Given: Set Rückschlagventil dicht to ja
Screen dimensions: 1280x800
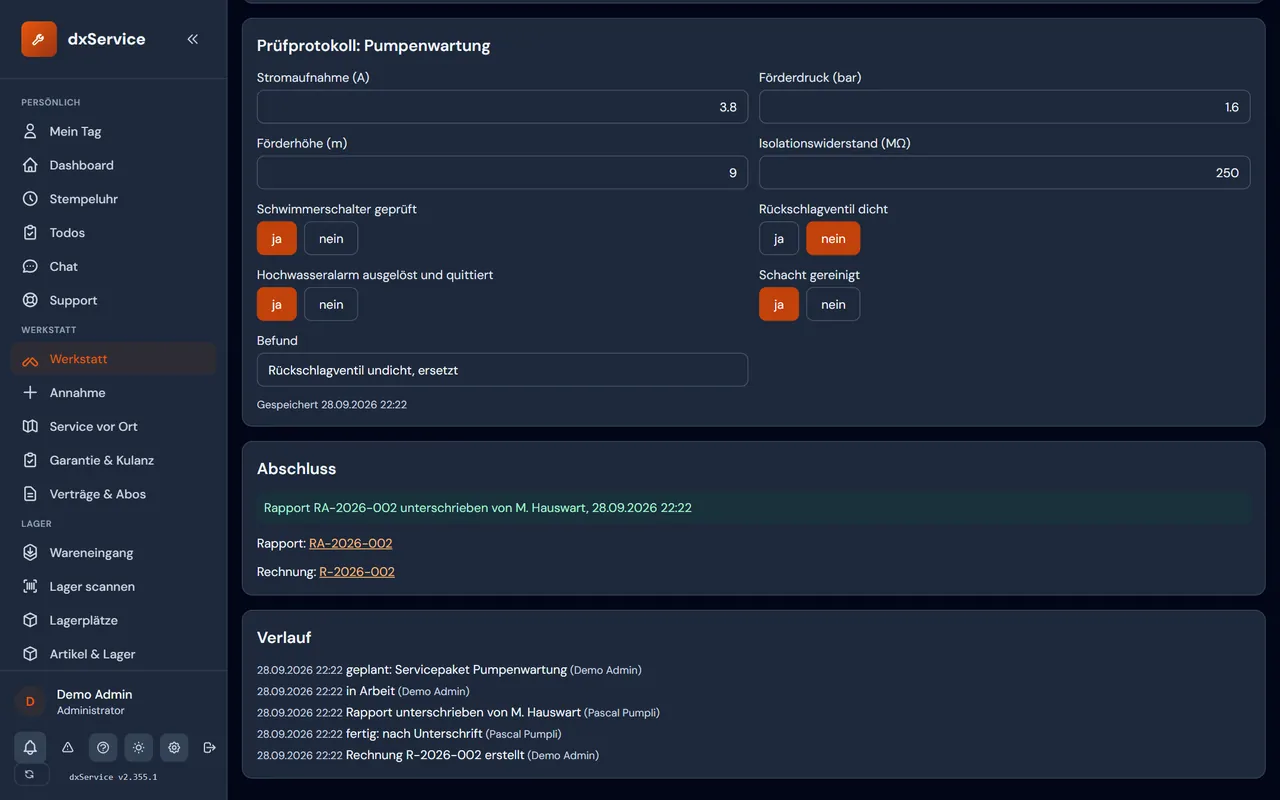Looking at the screenshot, I should pos(779,238).
